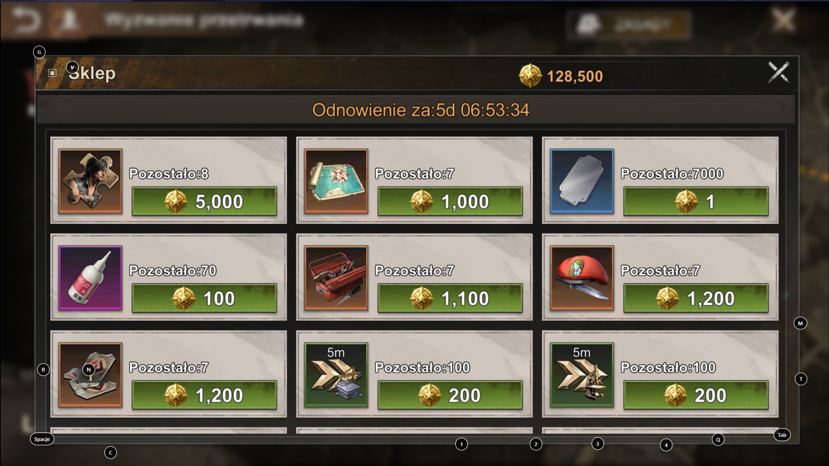
Task: Select the metal plate item icon
Action: [x=582, y=181]
